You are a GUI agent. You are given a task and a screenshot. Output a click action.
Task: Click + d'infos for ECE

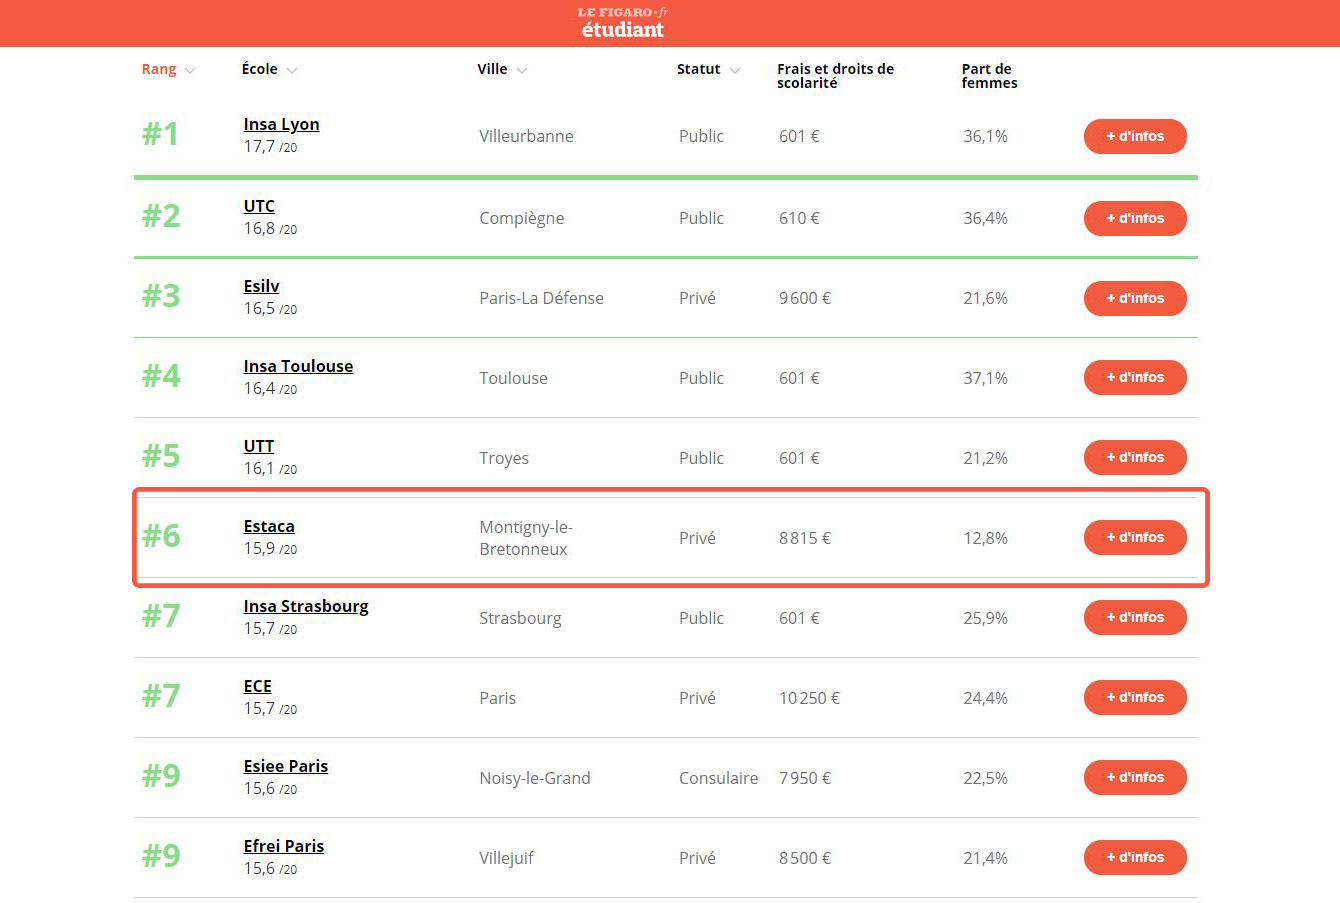pyautogui.click(x=1135, y=697)
